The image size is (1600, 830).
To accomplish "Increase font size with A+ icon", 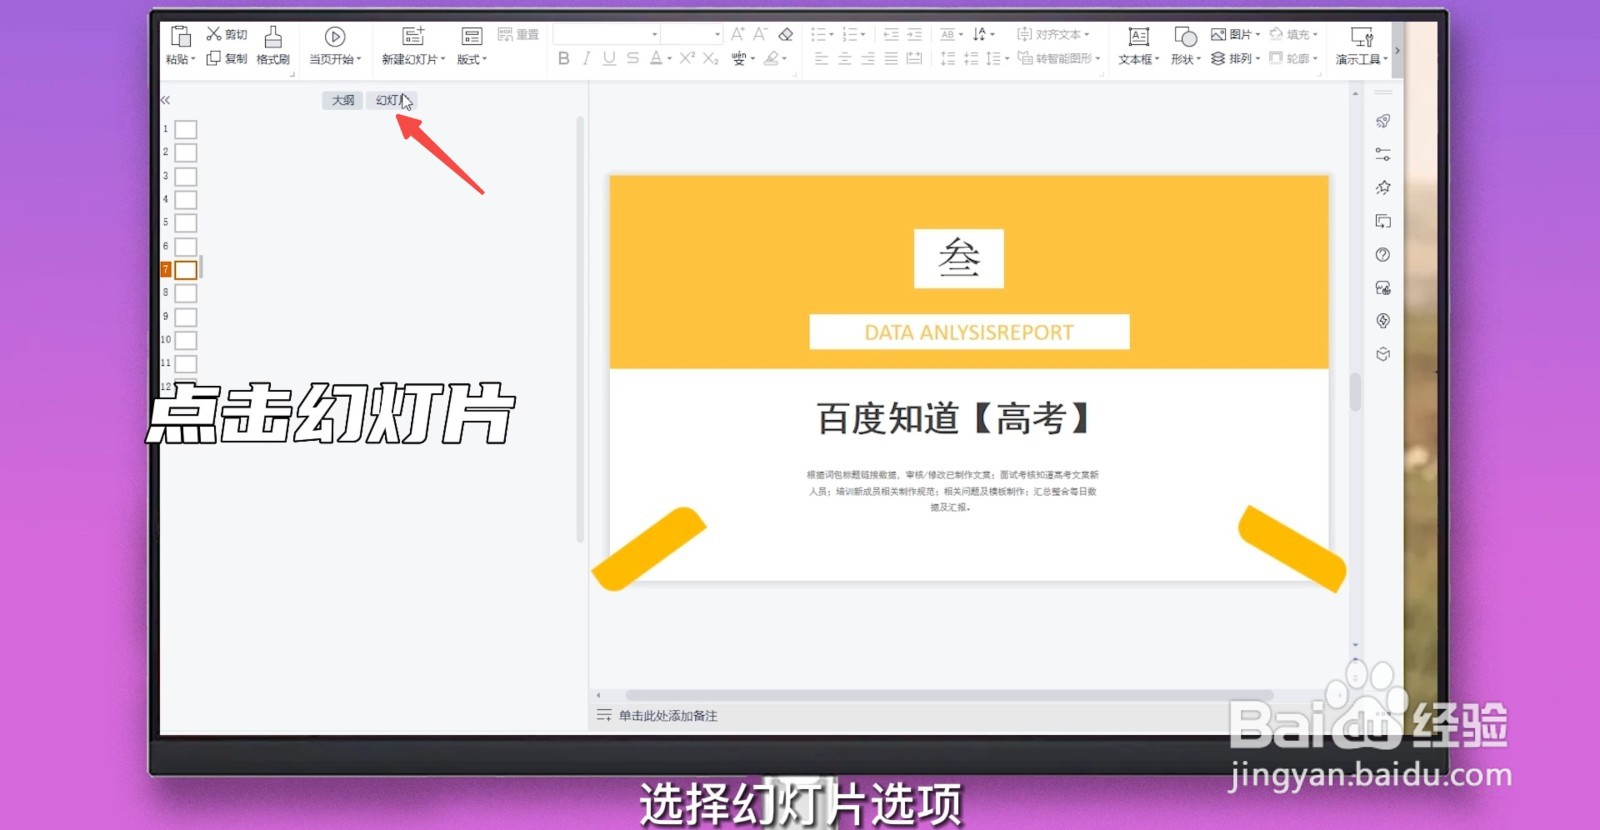I will [x=738, y=34].
